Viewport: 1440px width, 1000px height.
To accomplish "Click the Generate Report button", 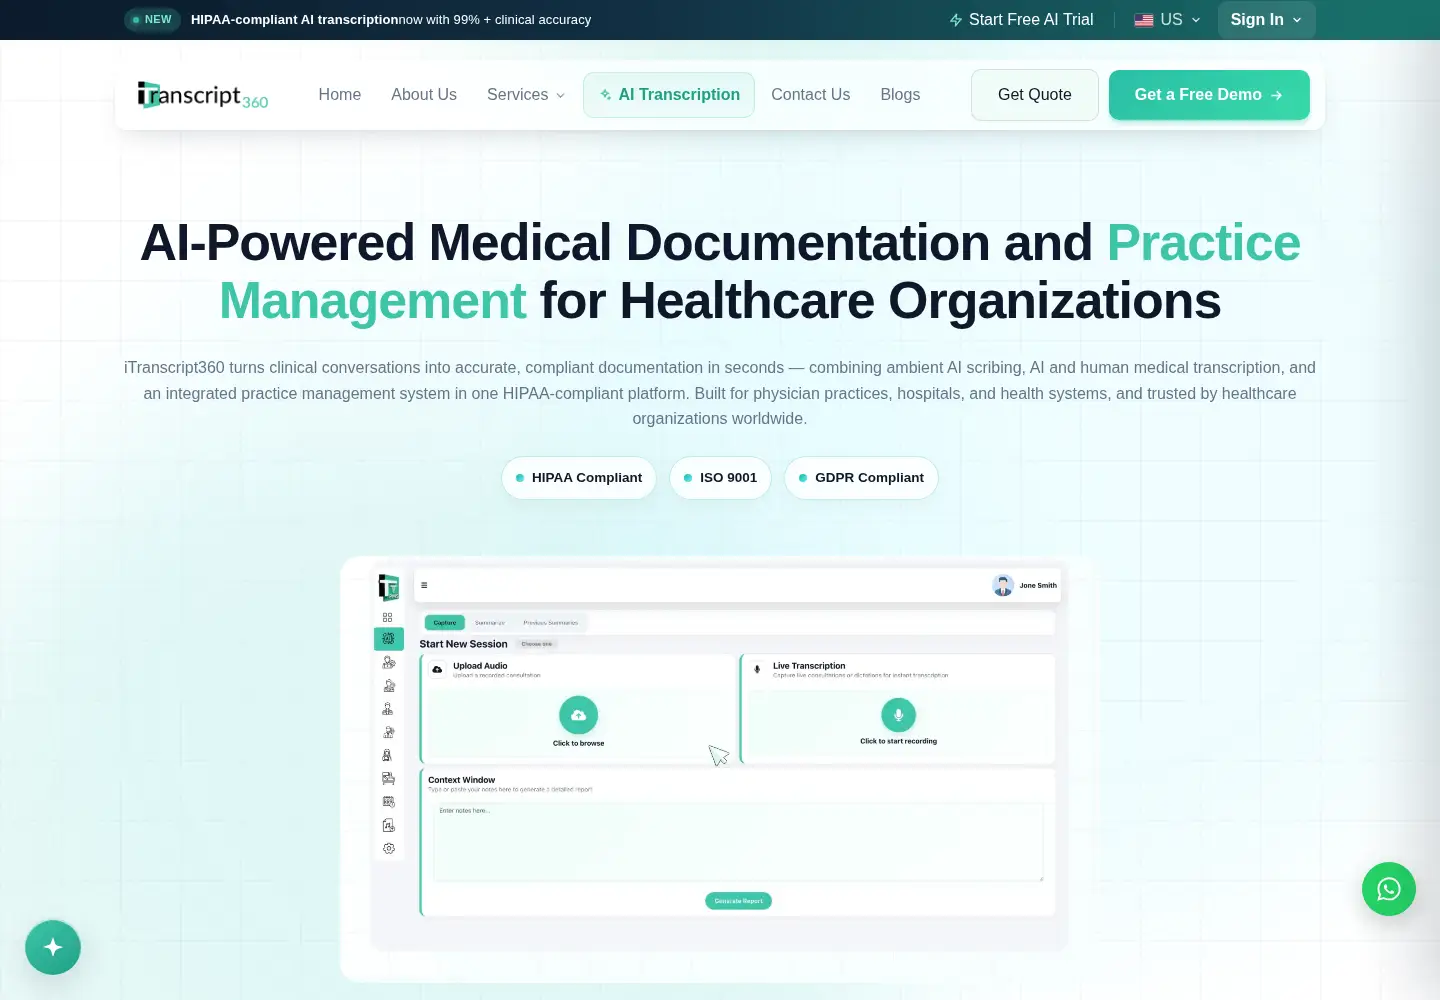I will click(738, 901).
